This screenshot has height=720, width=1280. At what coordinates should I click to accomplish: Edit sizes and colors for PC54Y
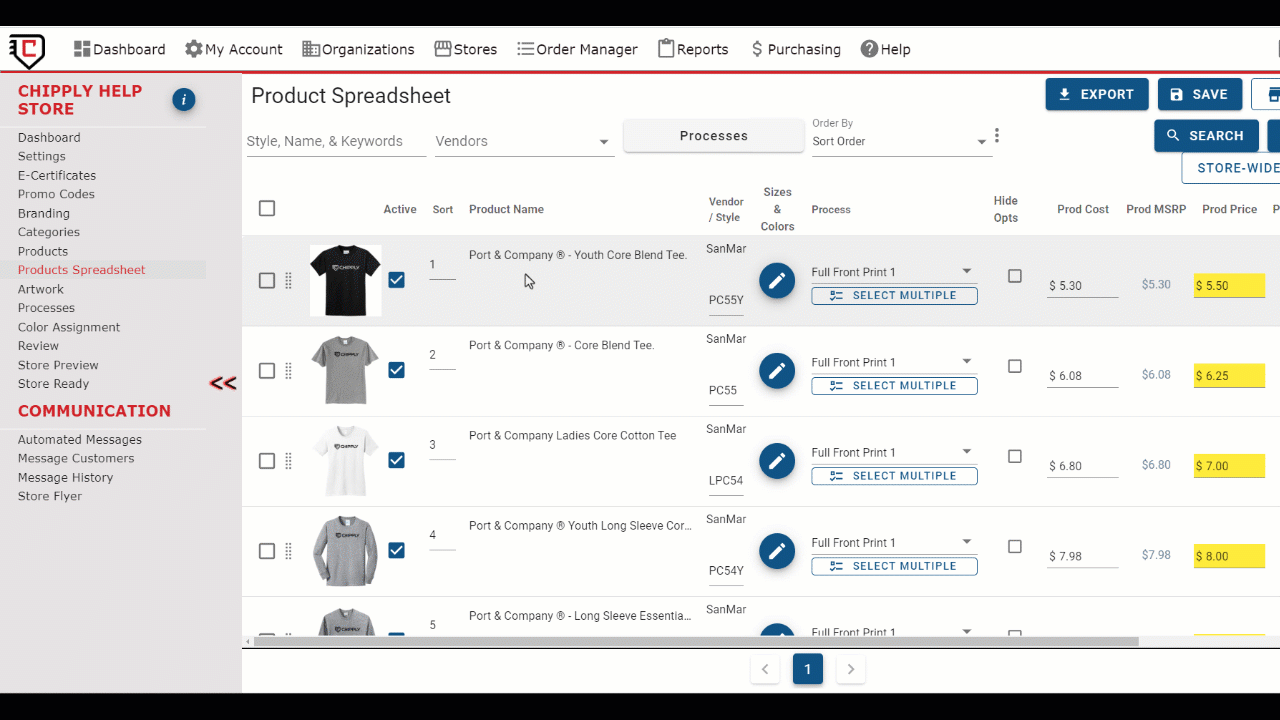click(777, 551)
